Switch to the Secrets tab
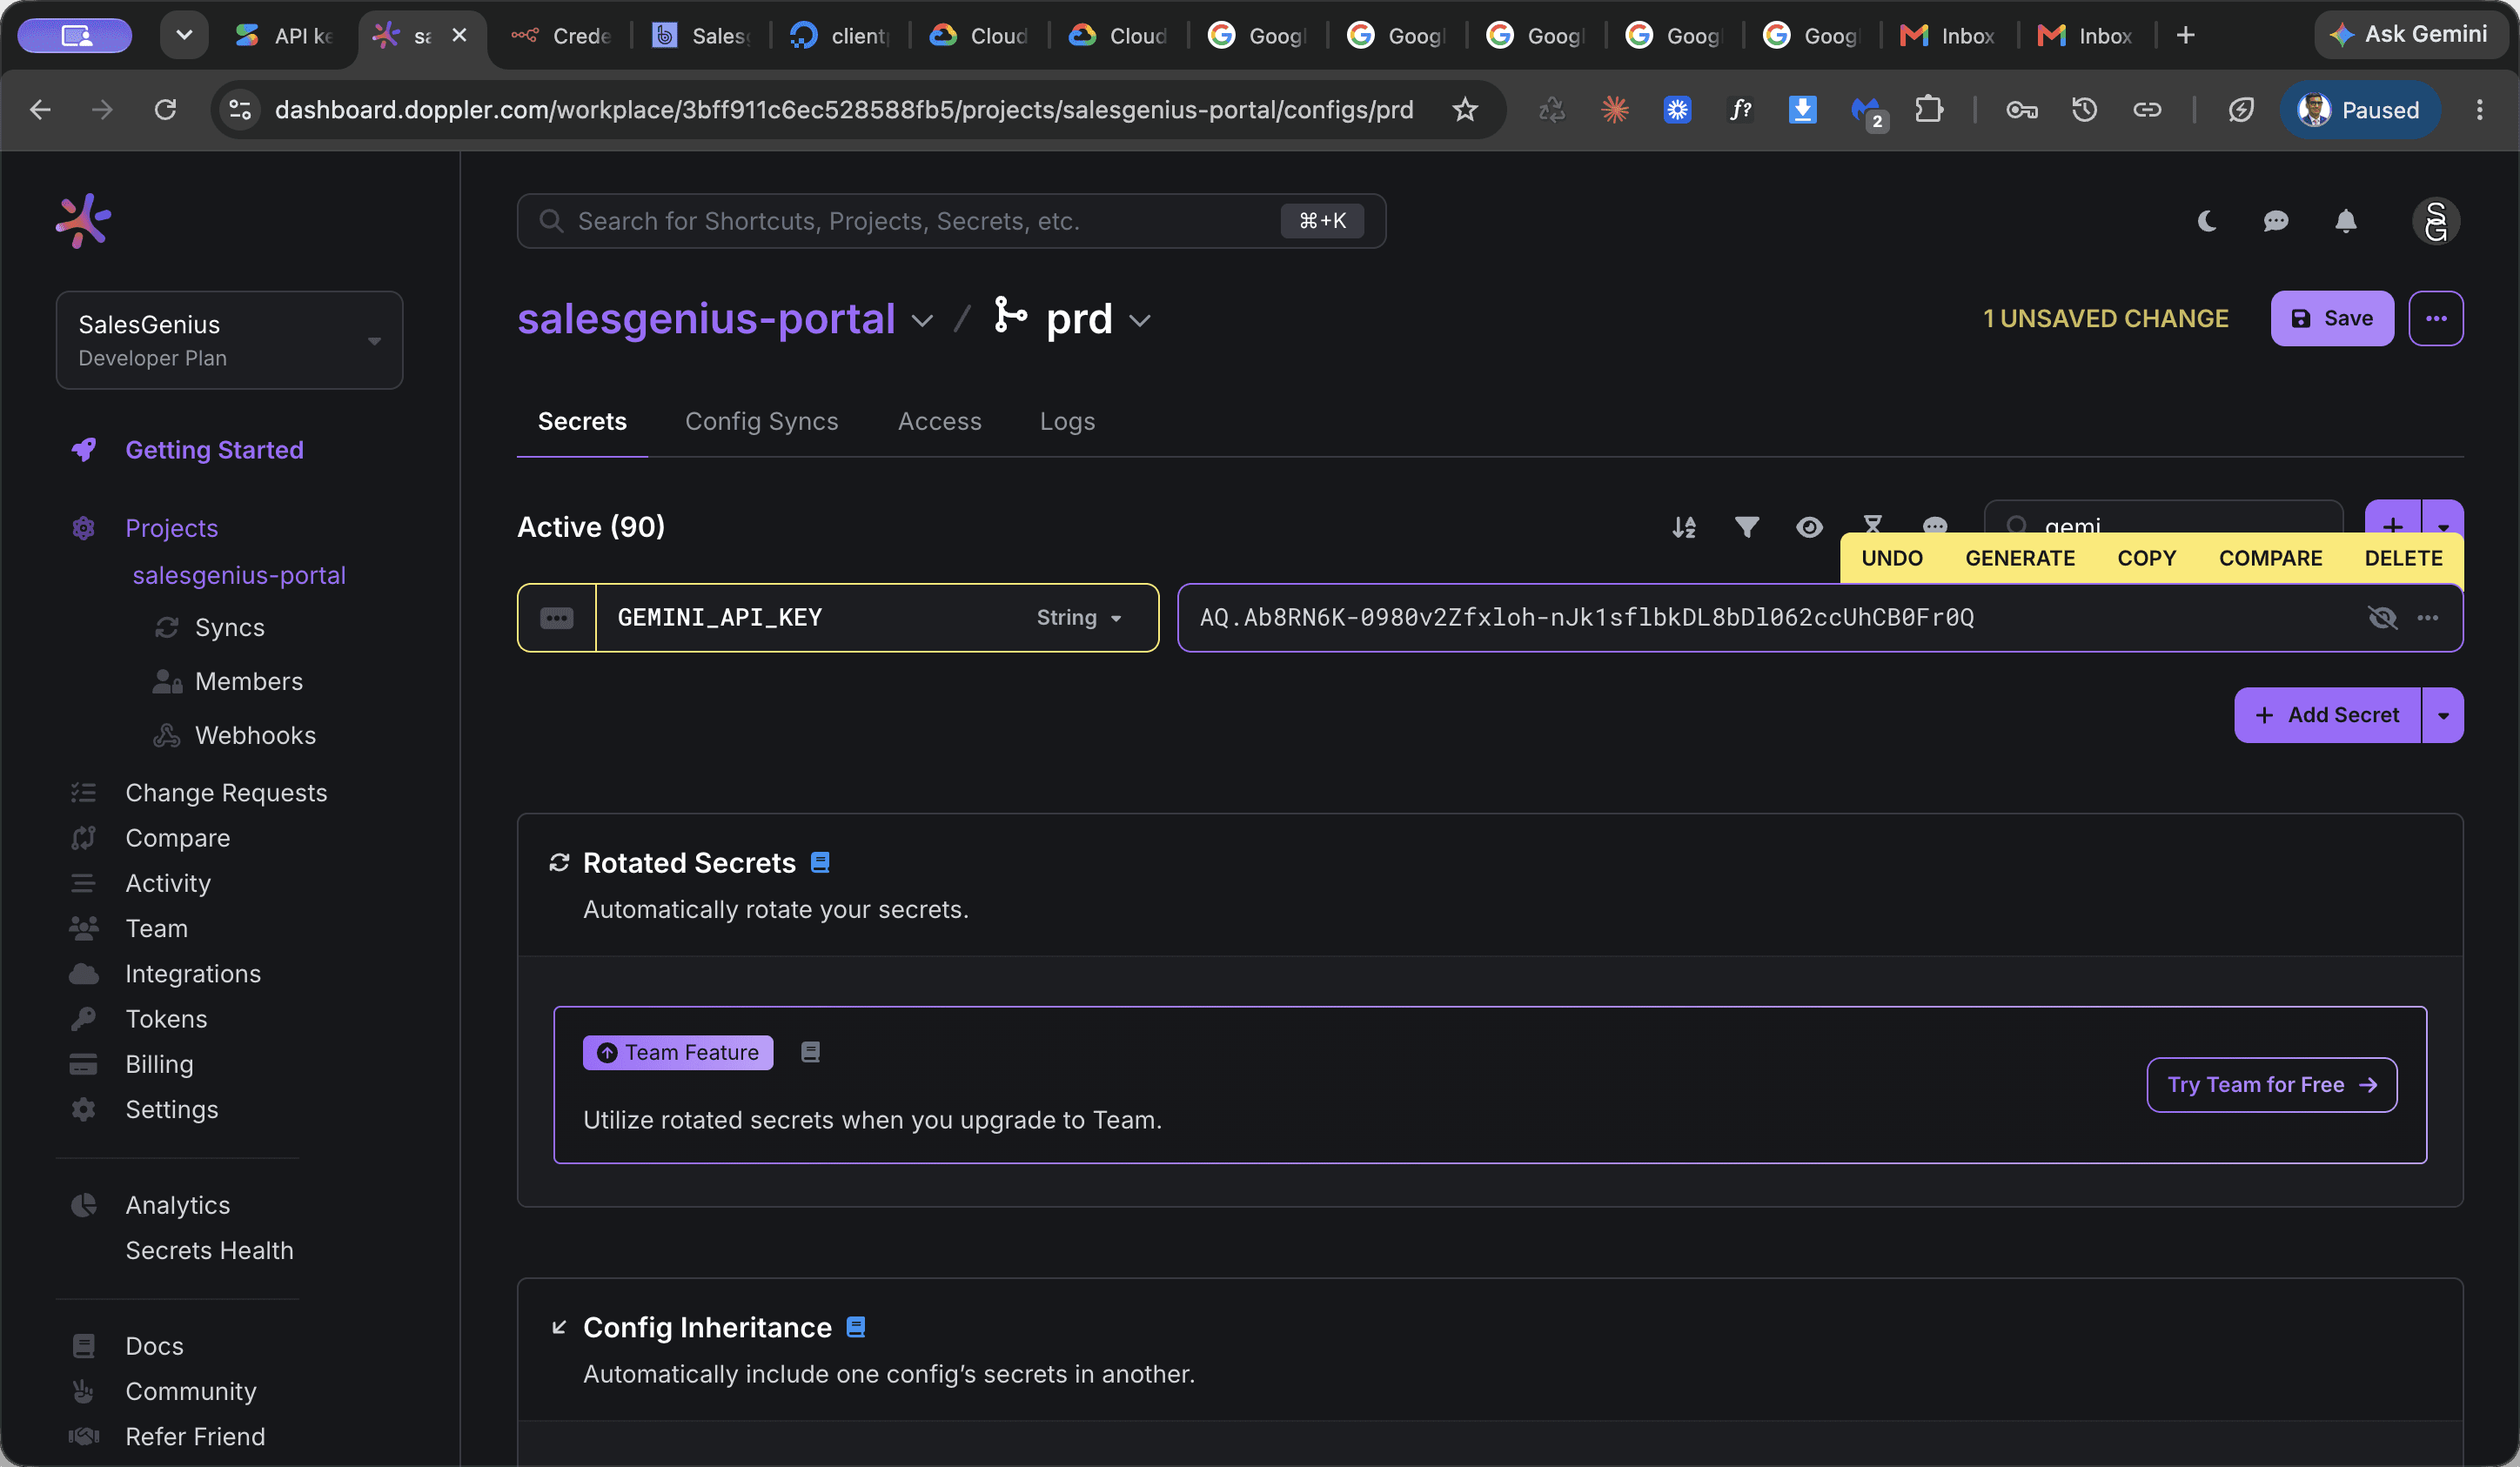 (x=582, y=421)
